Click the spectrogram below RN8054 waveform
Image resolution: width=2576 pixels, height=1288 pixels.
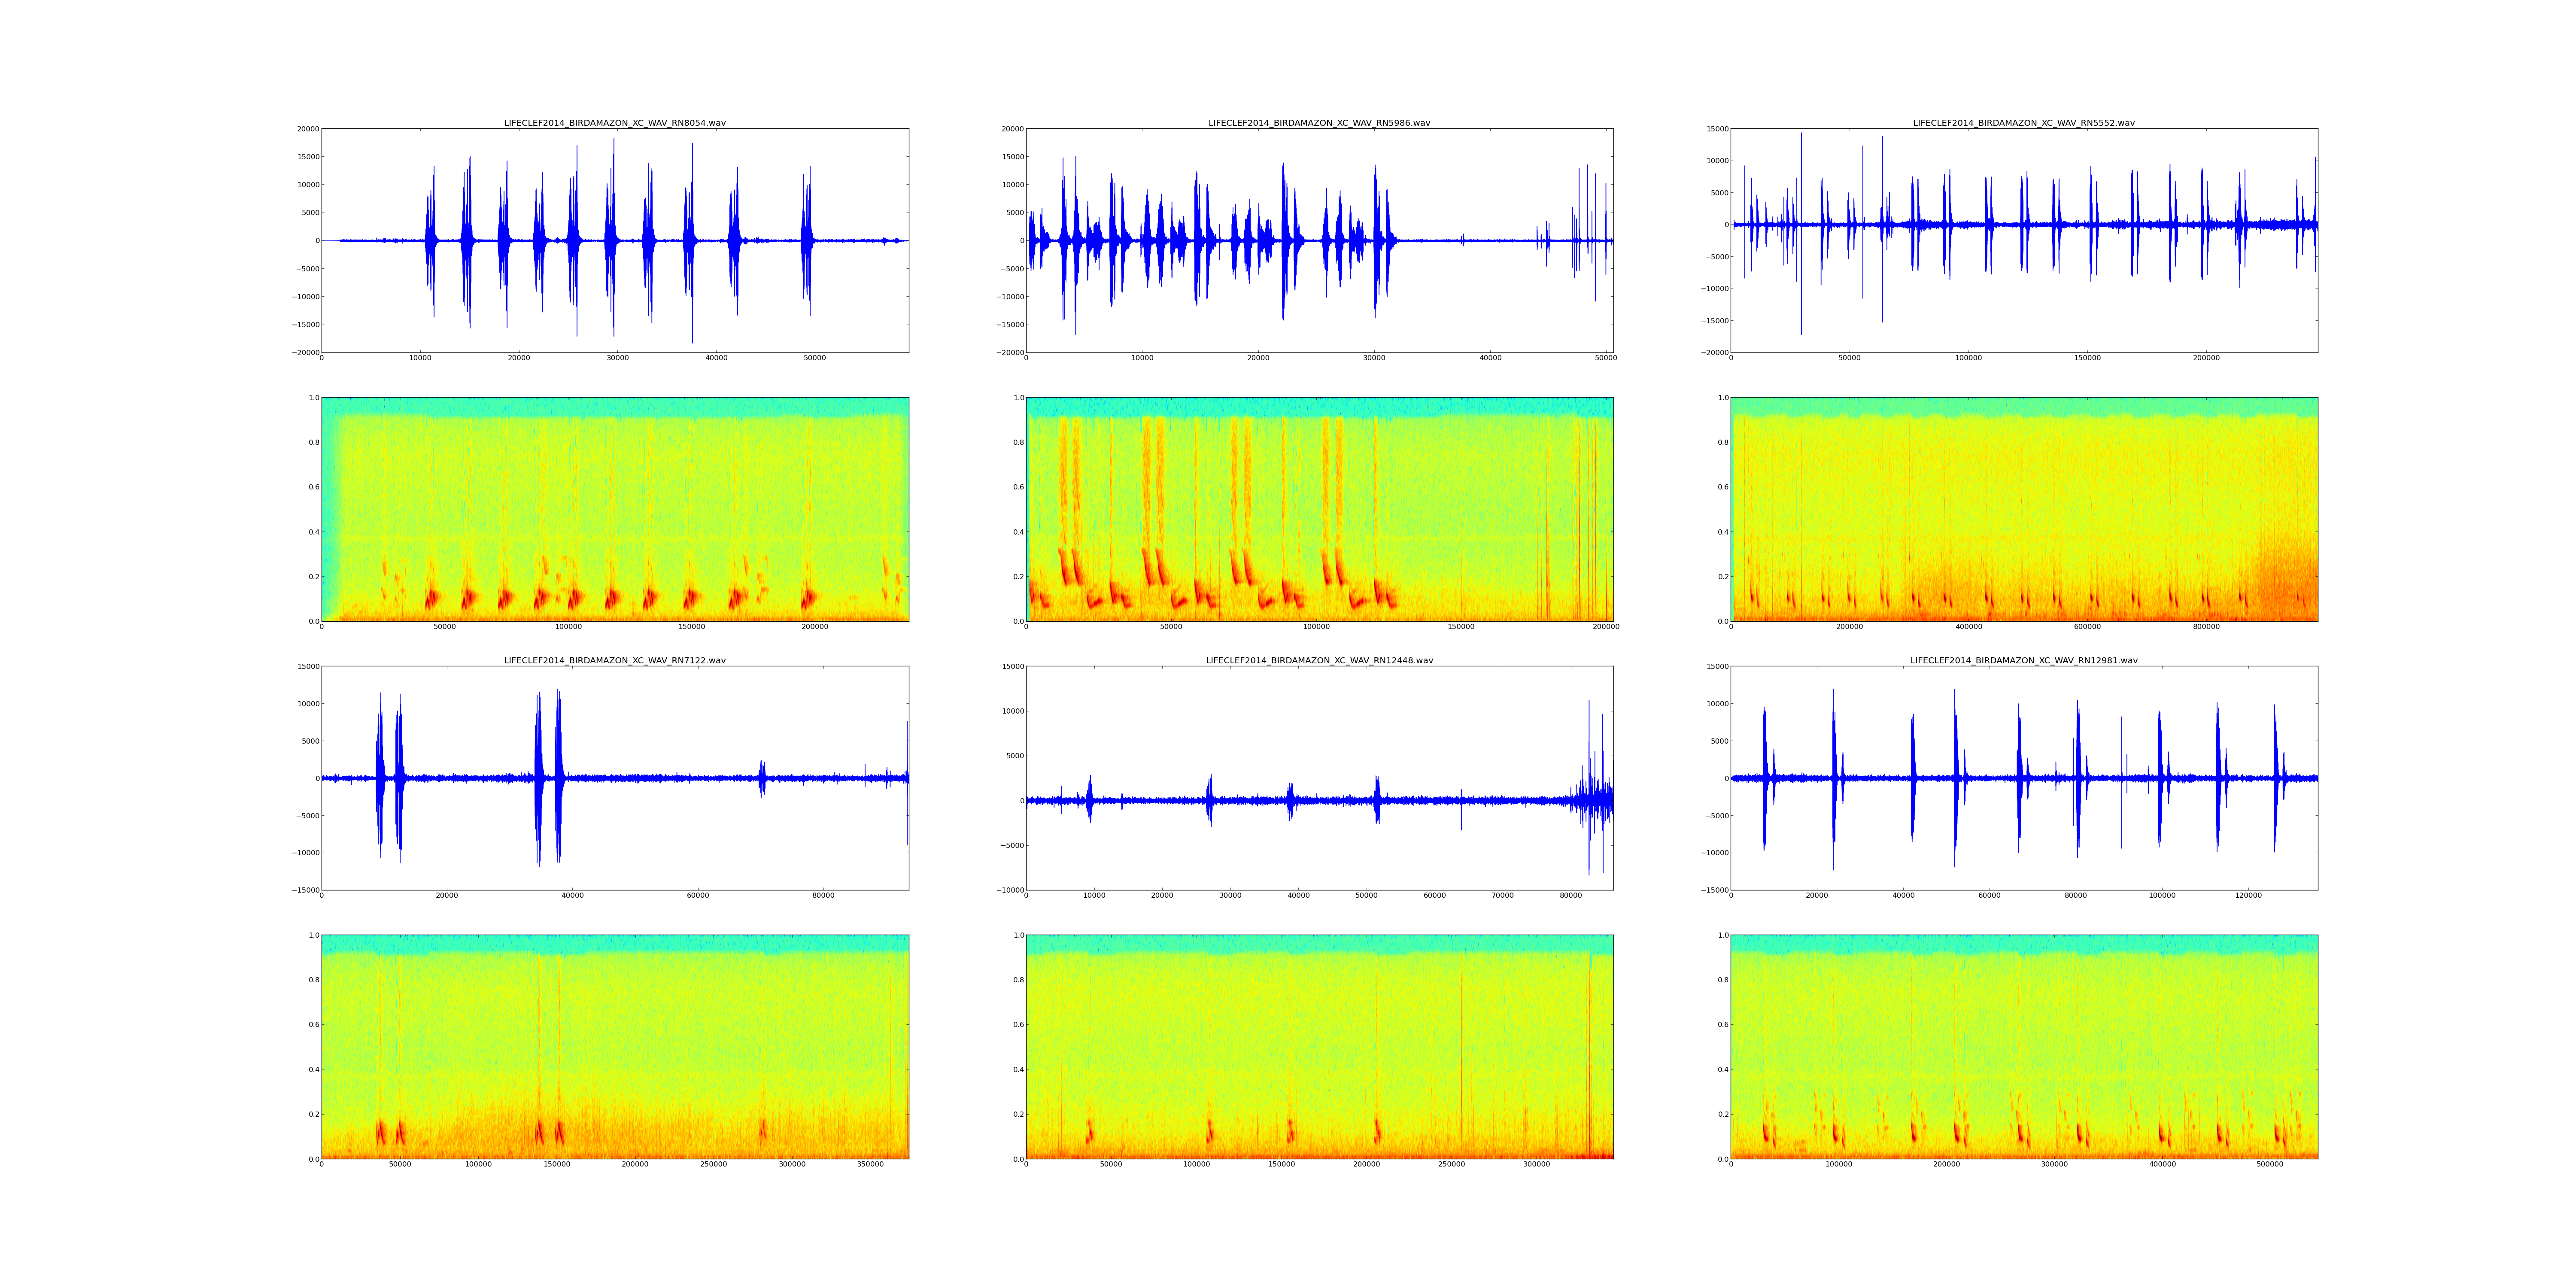coord(614,509)
